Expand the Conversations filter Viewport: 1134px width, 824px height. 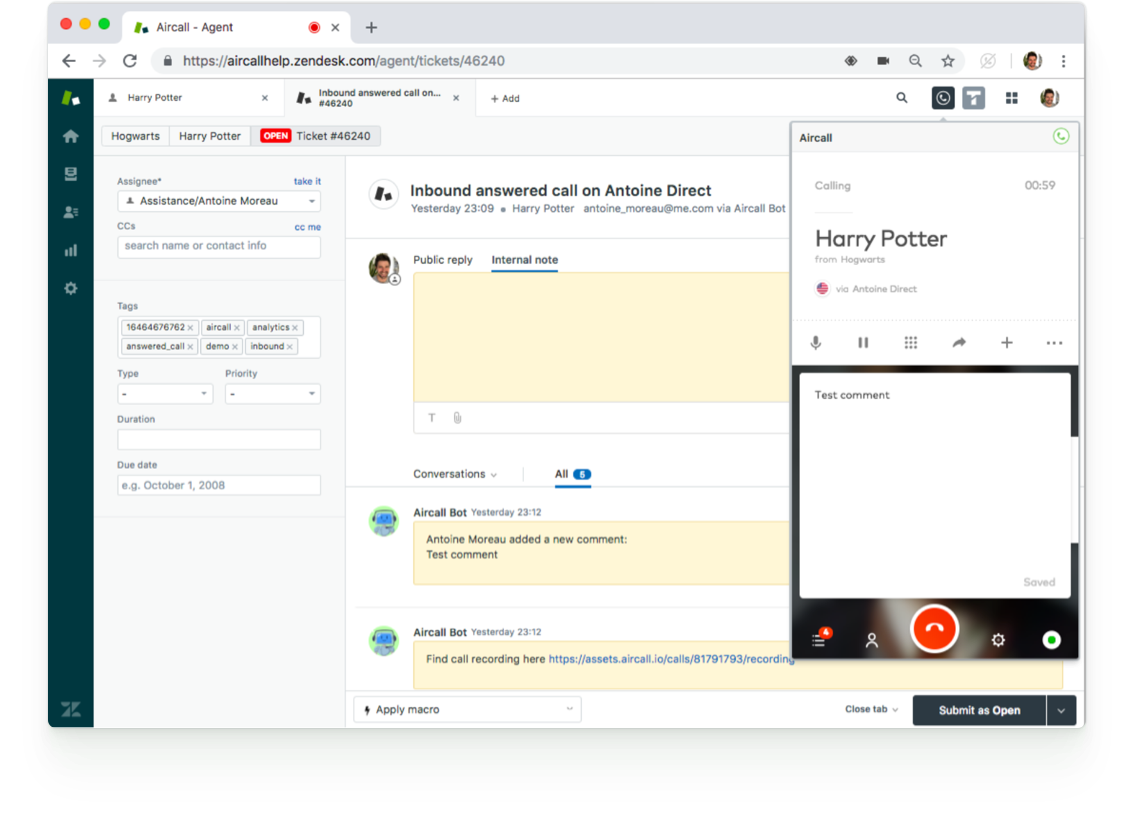pyautogui.click(x=455, y=475)
